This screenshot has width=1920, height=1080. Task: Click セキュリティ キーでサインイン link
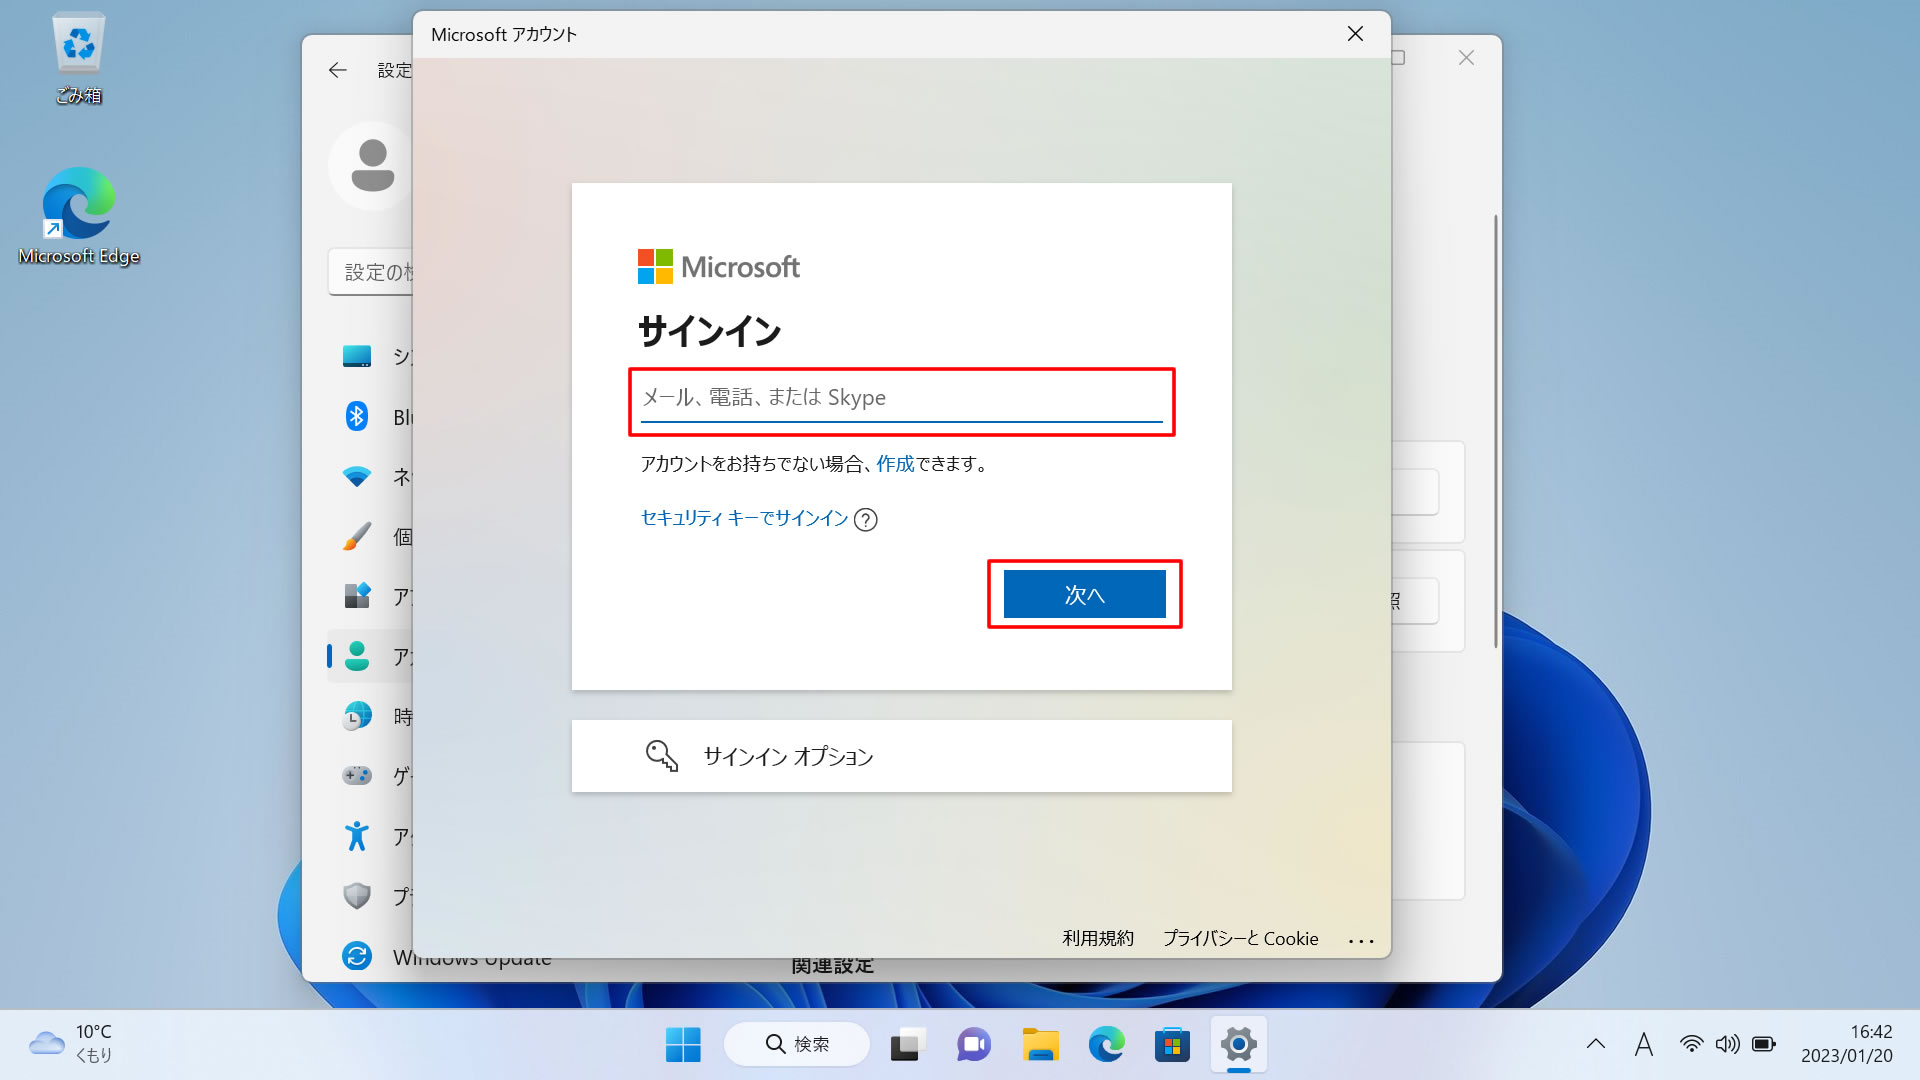coord(744,518)
